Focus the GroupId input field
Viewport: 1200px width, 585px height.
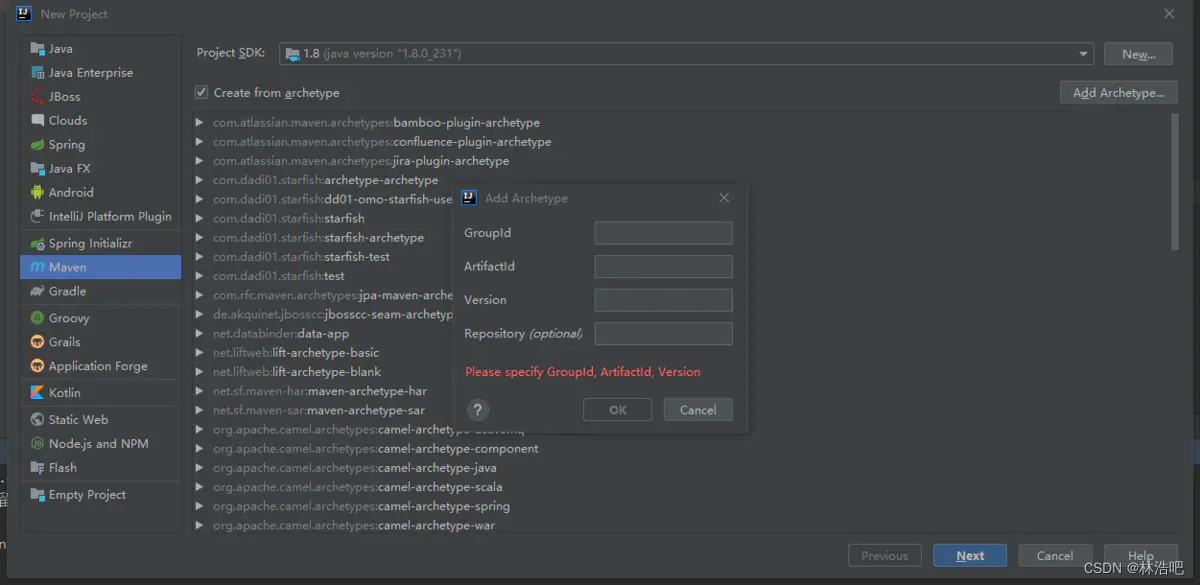[663, 233]
